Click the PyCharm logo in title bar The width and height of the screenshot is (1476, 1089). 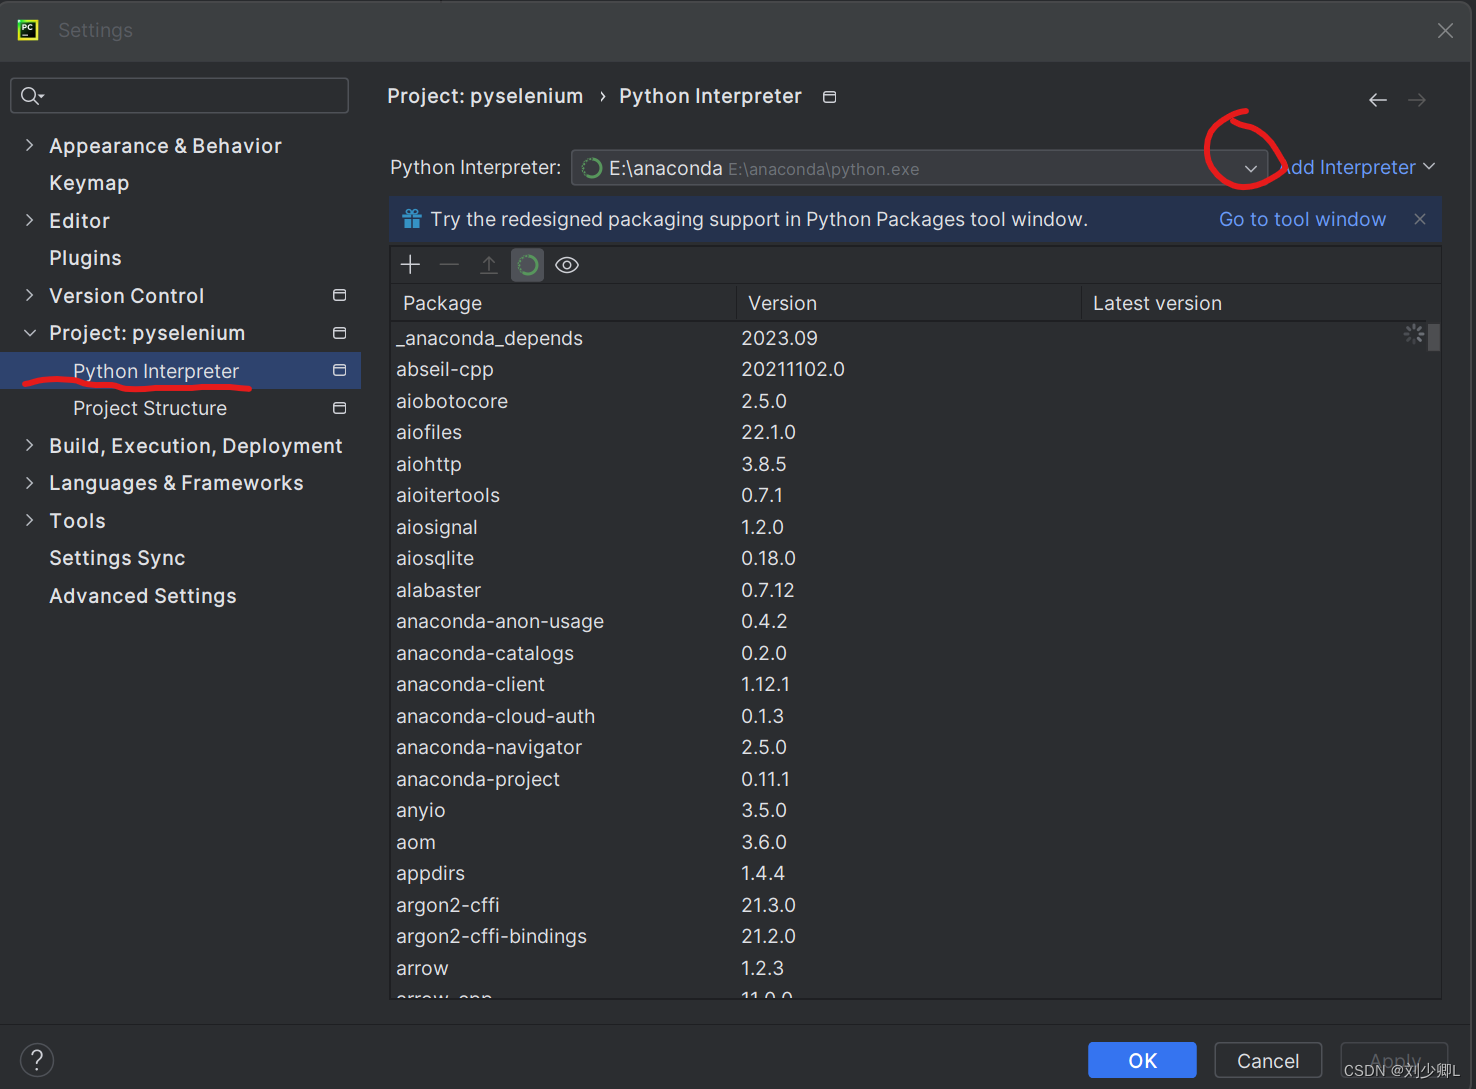pyautogui.click(x=28, y=30)
